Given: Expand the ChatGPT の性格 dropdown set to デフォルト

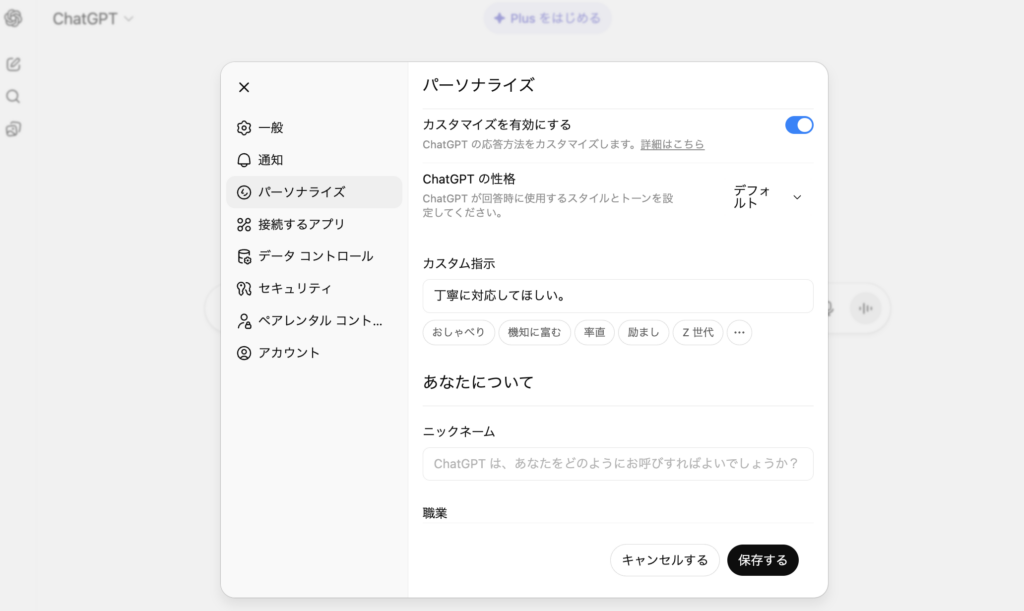Looking at the screenshot, I should pyautogui.click(x=767, y=197).
